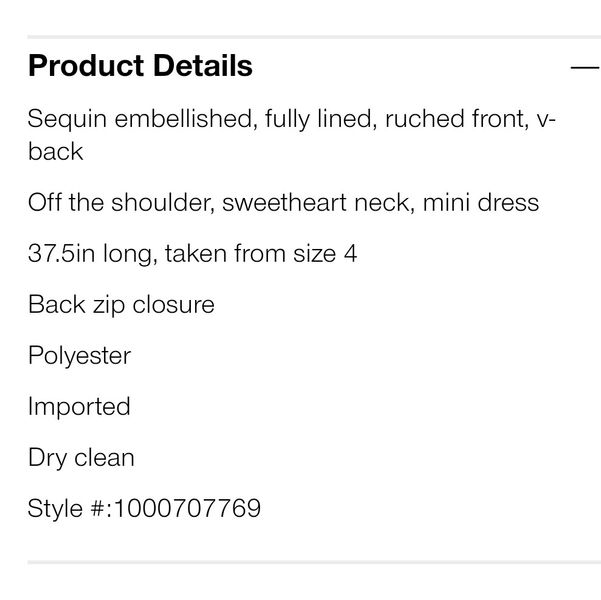Click the Back zip closure line
Image resolution: width=601 pixels, height=600 pixels.
121,305
